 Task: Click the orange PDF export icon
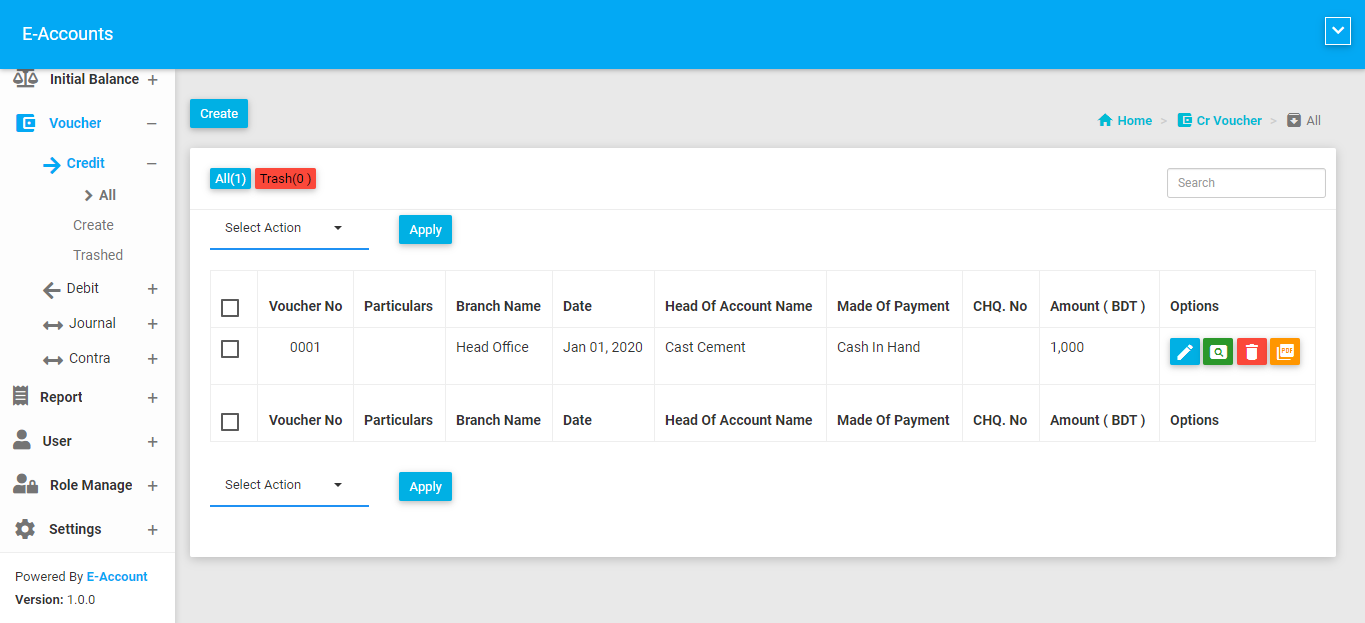(x=1285, y=352)
